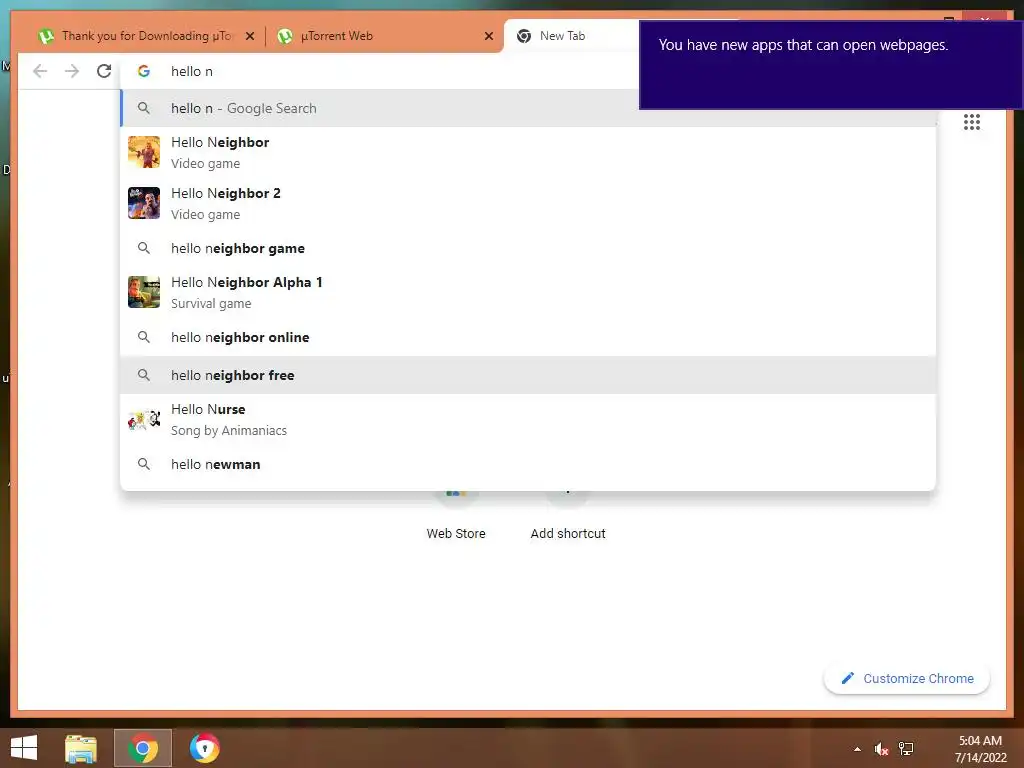Click the Add shortcut tile
The height and width of the screenshot is (768, 1024).
point(568,516)
